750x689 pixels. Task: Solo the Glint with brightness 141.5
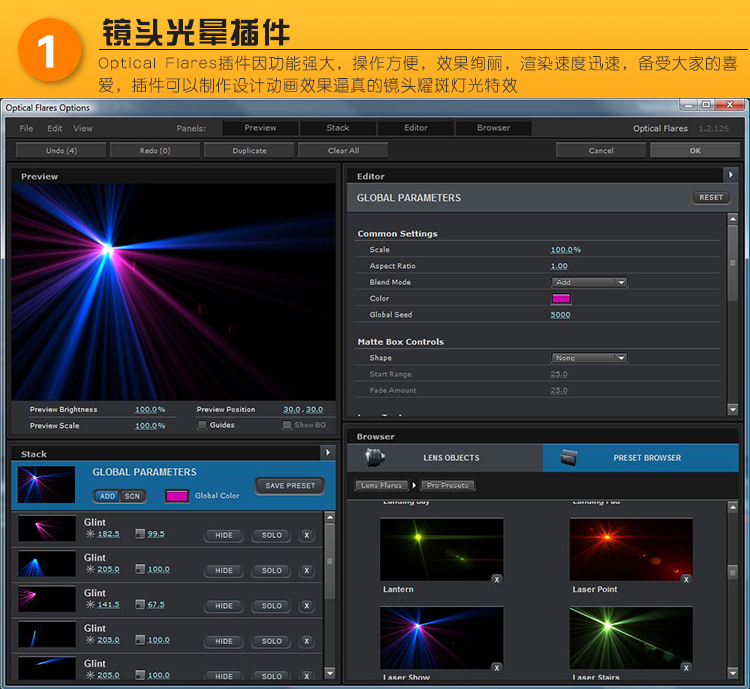(x=271, y=606)
